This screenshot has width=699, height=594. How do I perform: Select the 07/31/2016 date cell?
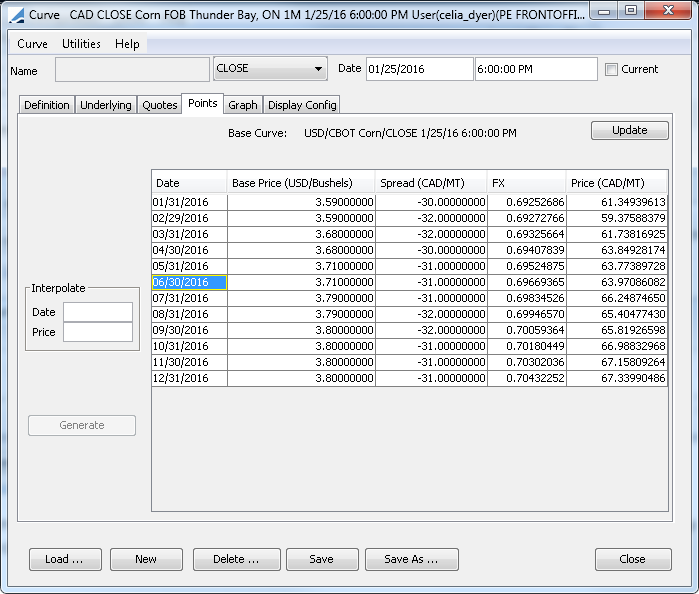189,298
